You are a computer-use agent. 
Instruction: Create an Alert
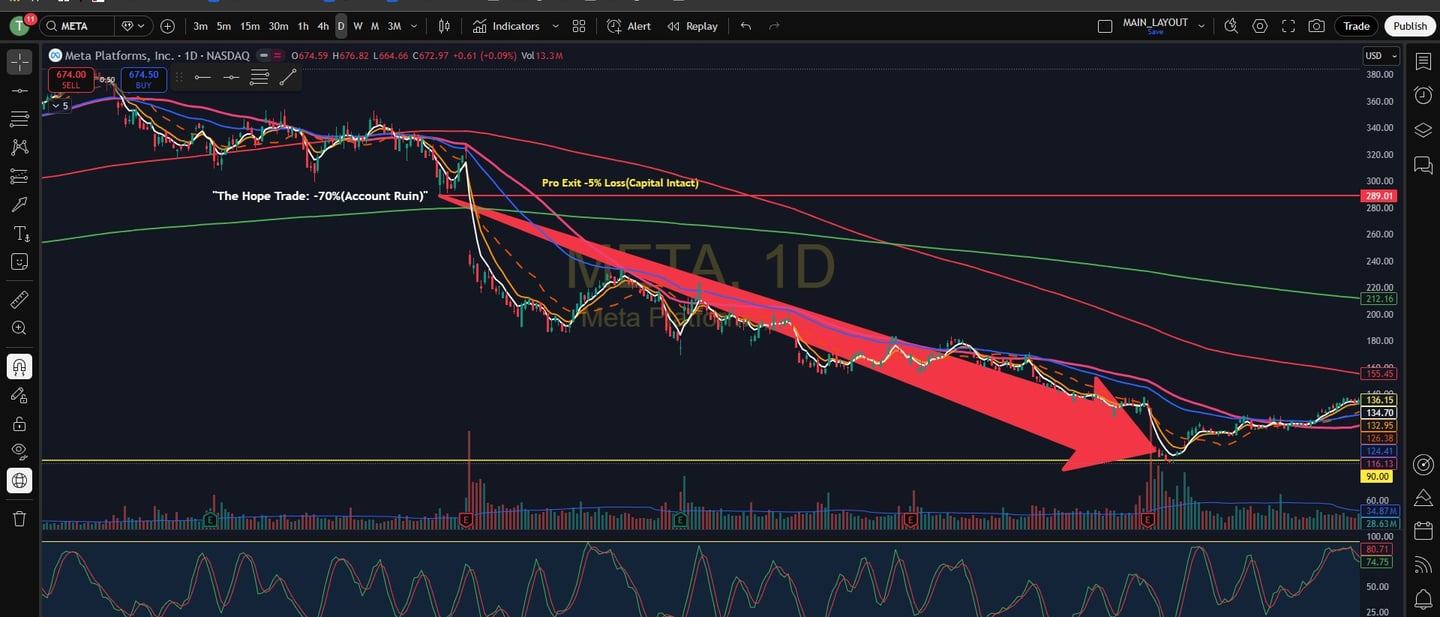coord(628,26)
